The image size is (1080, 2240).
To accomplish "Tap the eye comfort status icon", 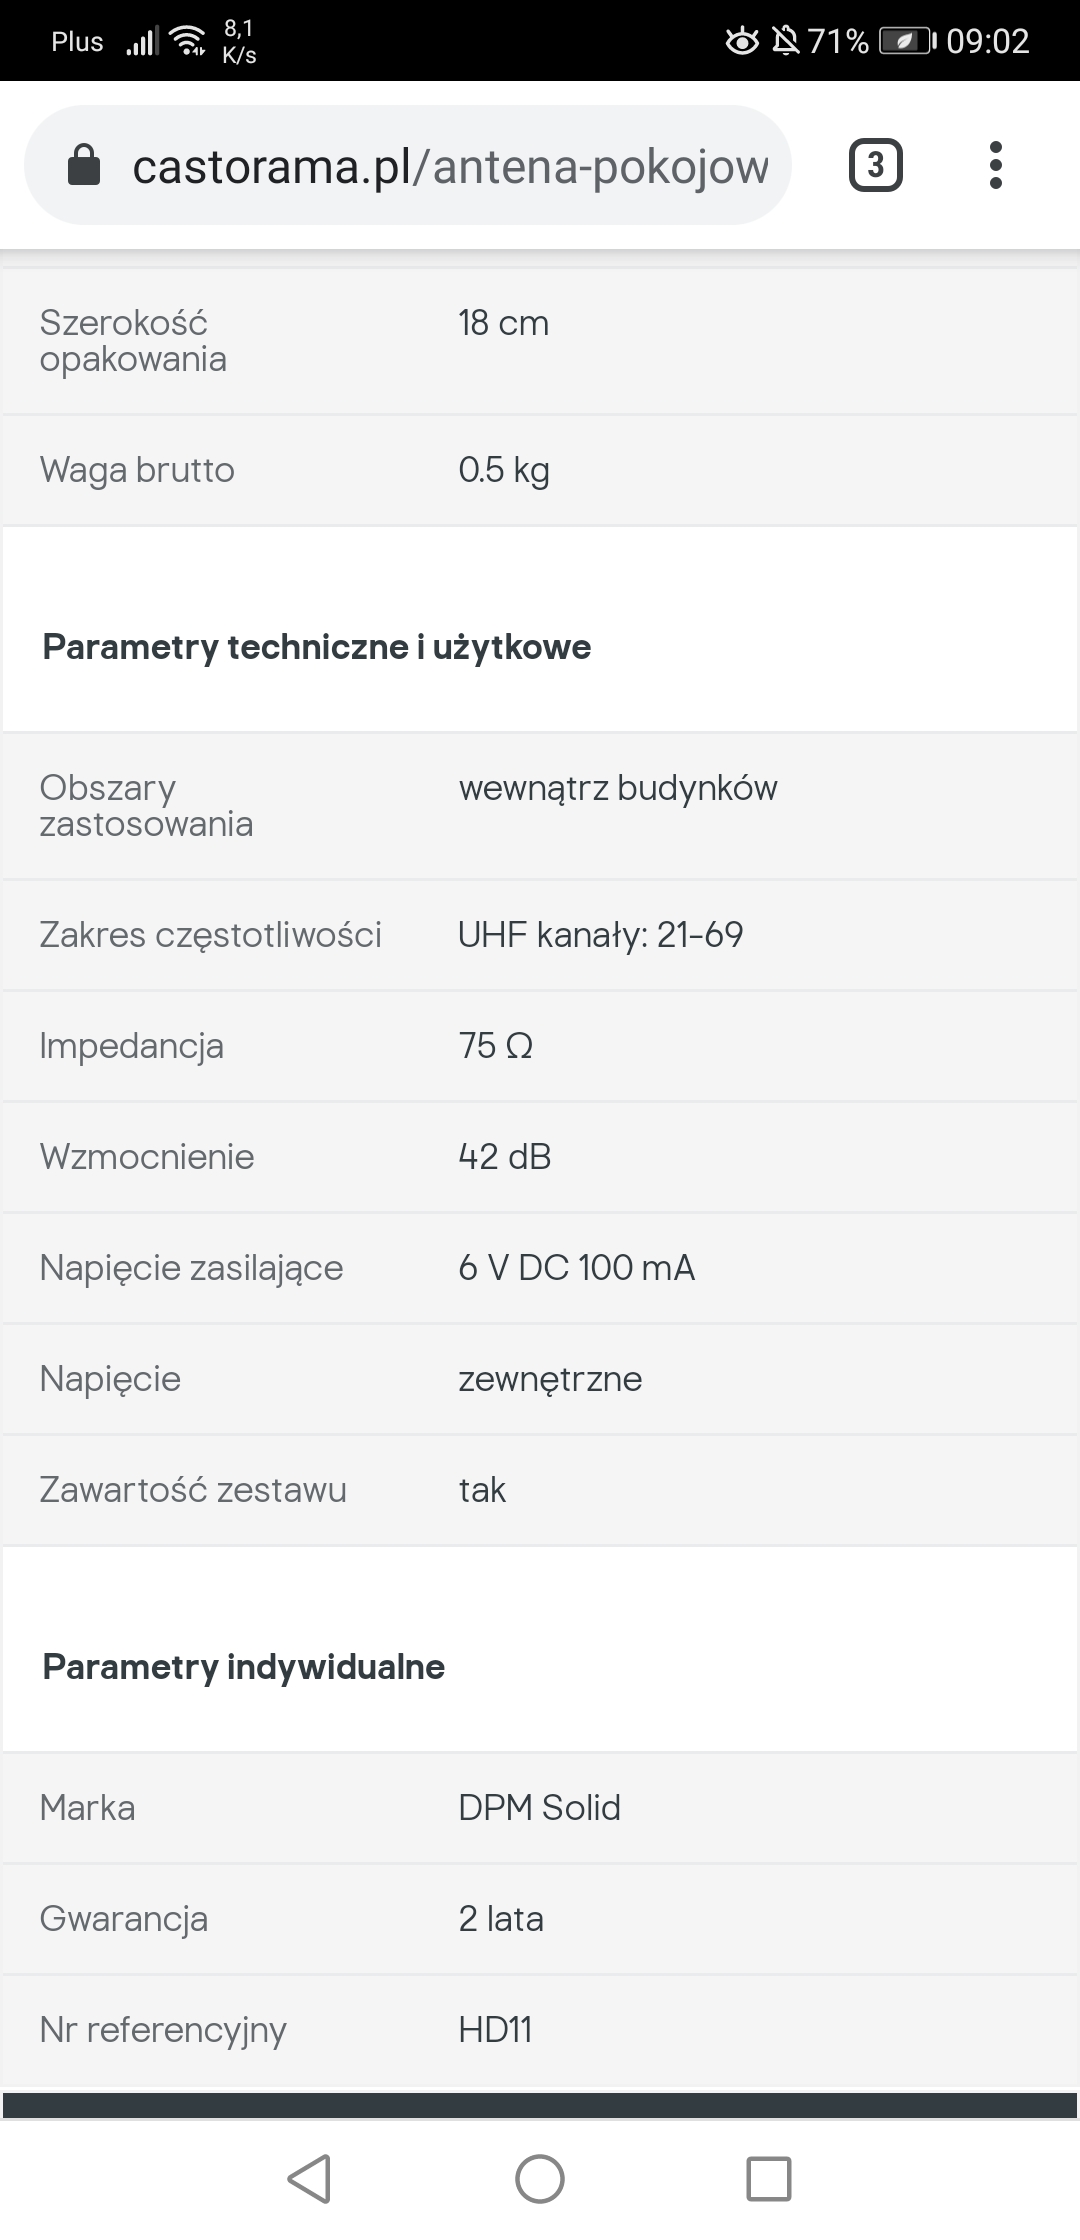I will (x=741, y=41).
